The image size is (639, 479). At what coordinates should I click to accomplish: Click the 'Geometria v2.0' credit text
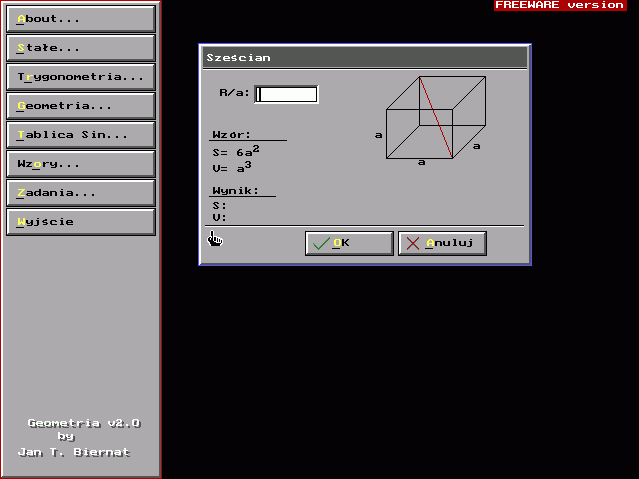point(84,423)
